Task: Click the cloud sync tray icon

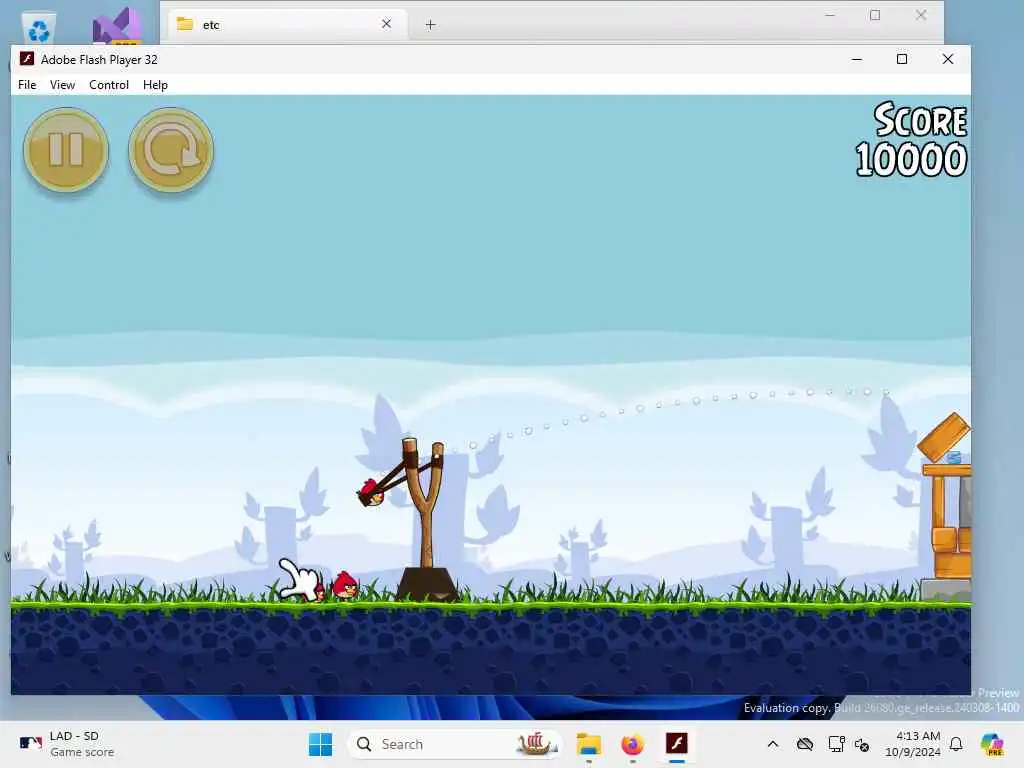Action: [805, 744]
